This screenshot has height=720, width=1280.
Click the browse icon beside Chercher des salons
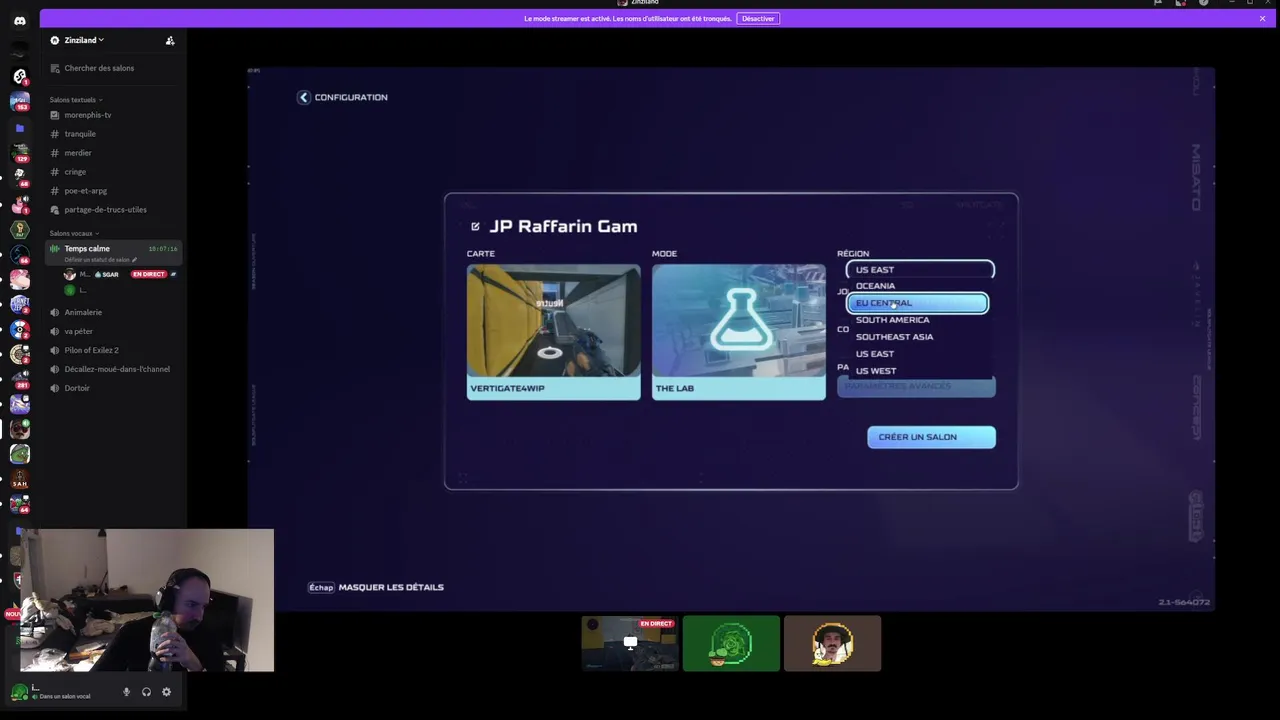click(54, 68)
